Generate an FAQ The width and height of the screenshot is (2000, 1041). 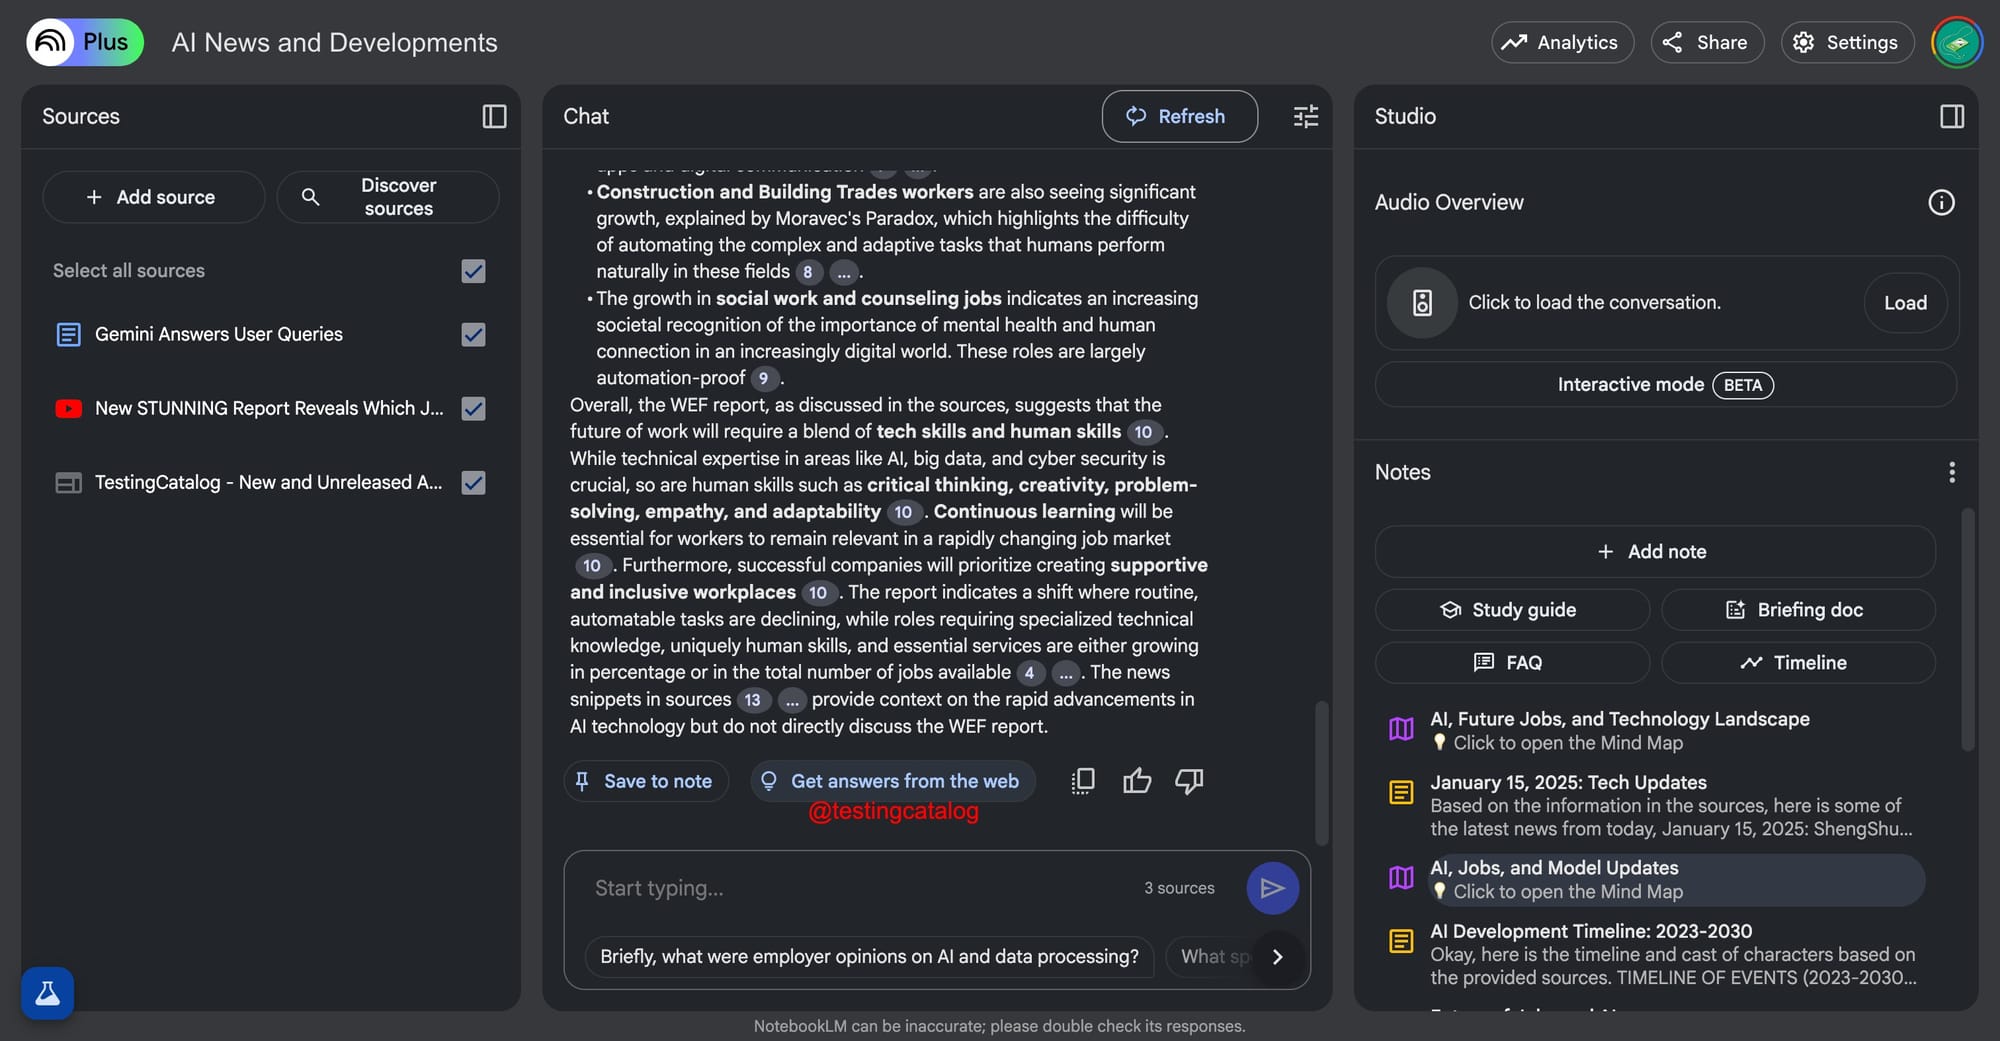(1512, 663)
